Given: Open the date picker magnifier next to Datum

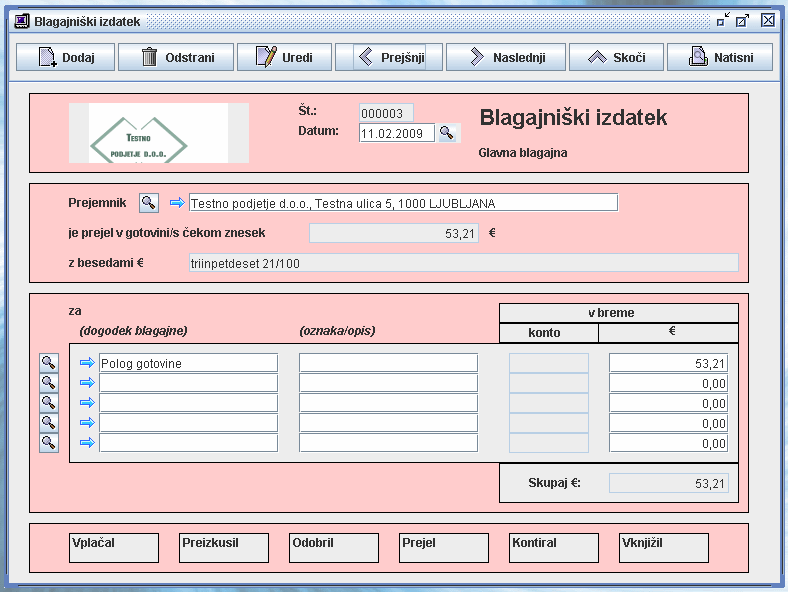Looking at the screenshot, I should 447,133.
